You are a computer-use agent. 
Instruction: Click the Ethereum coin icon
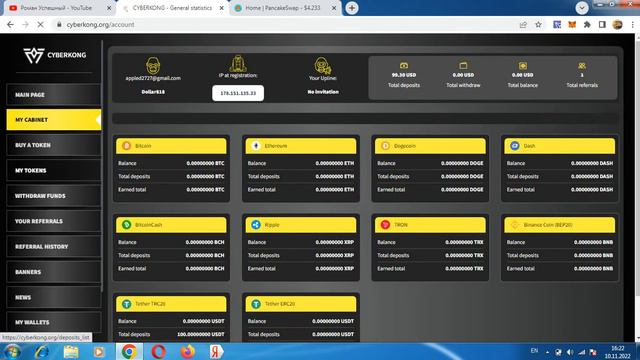tap(256, 146)
